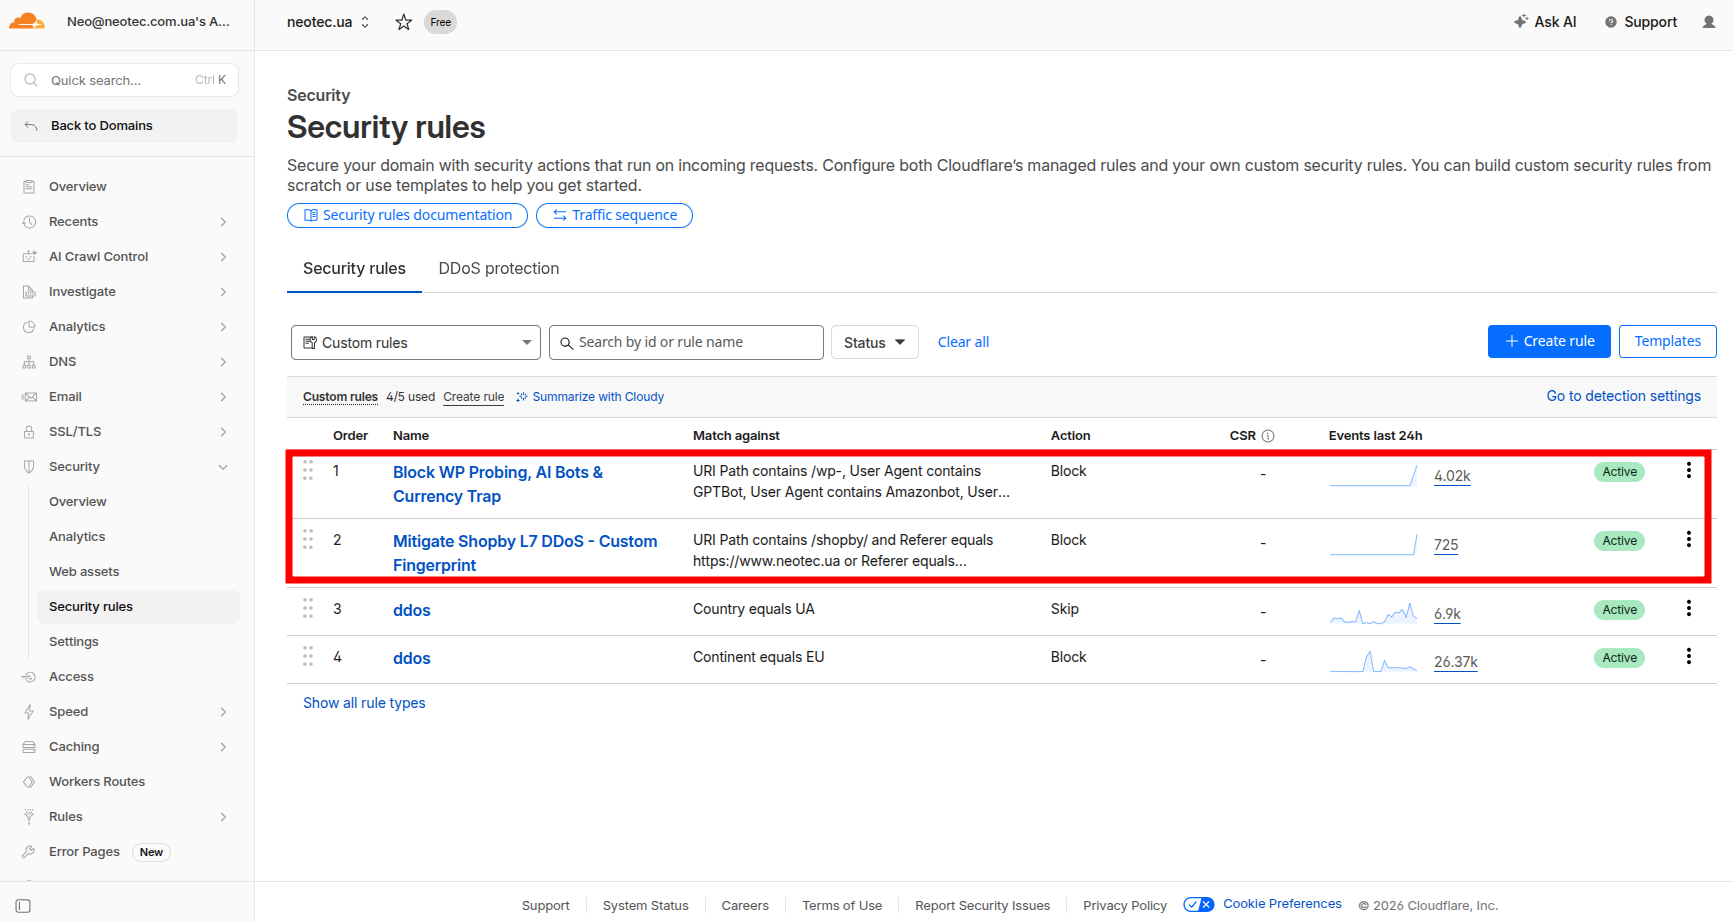The height and width of the screenshot is (922, 1733).
Task: Open Security rules documentation
Action: 407,215
